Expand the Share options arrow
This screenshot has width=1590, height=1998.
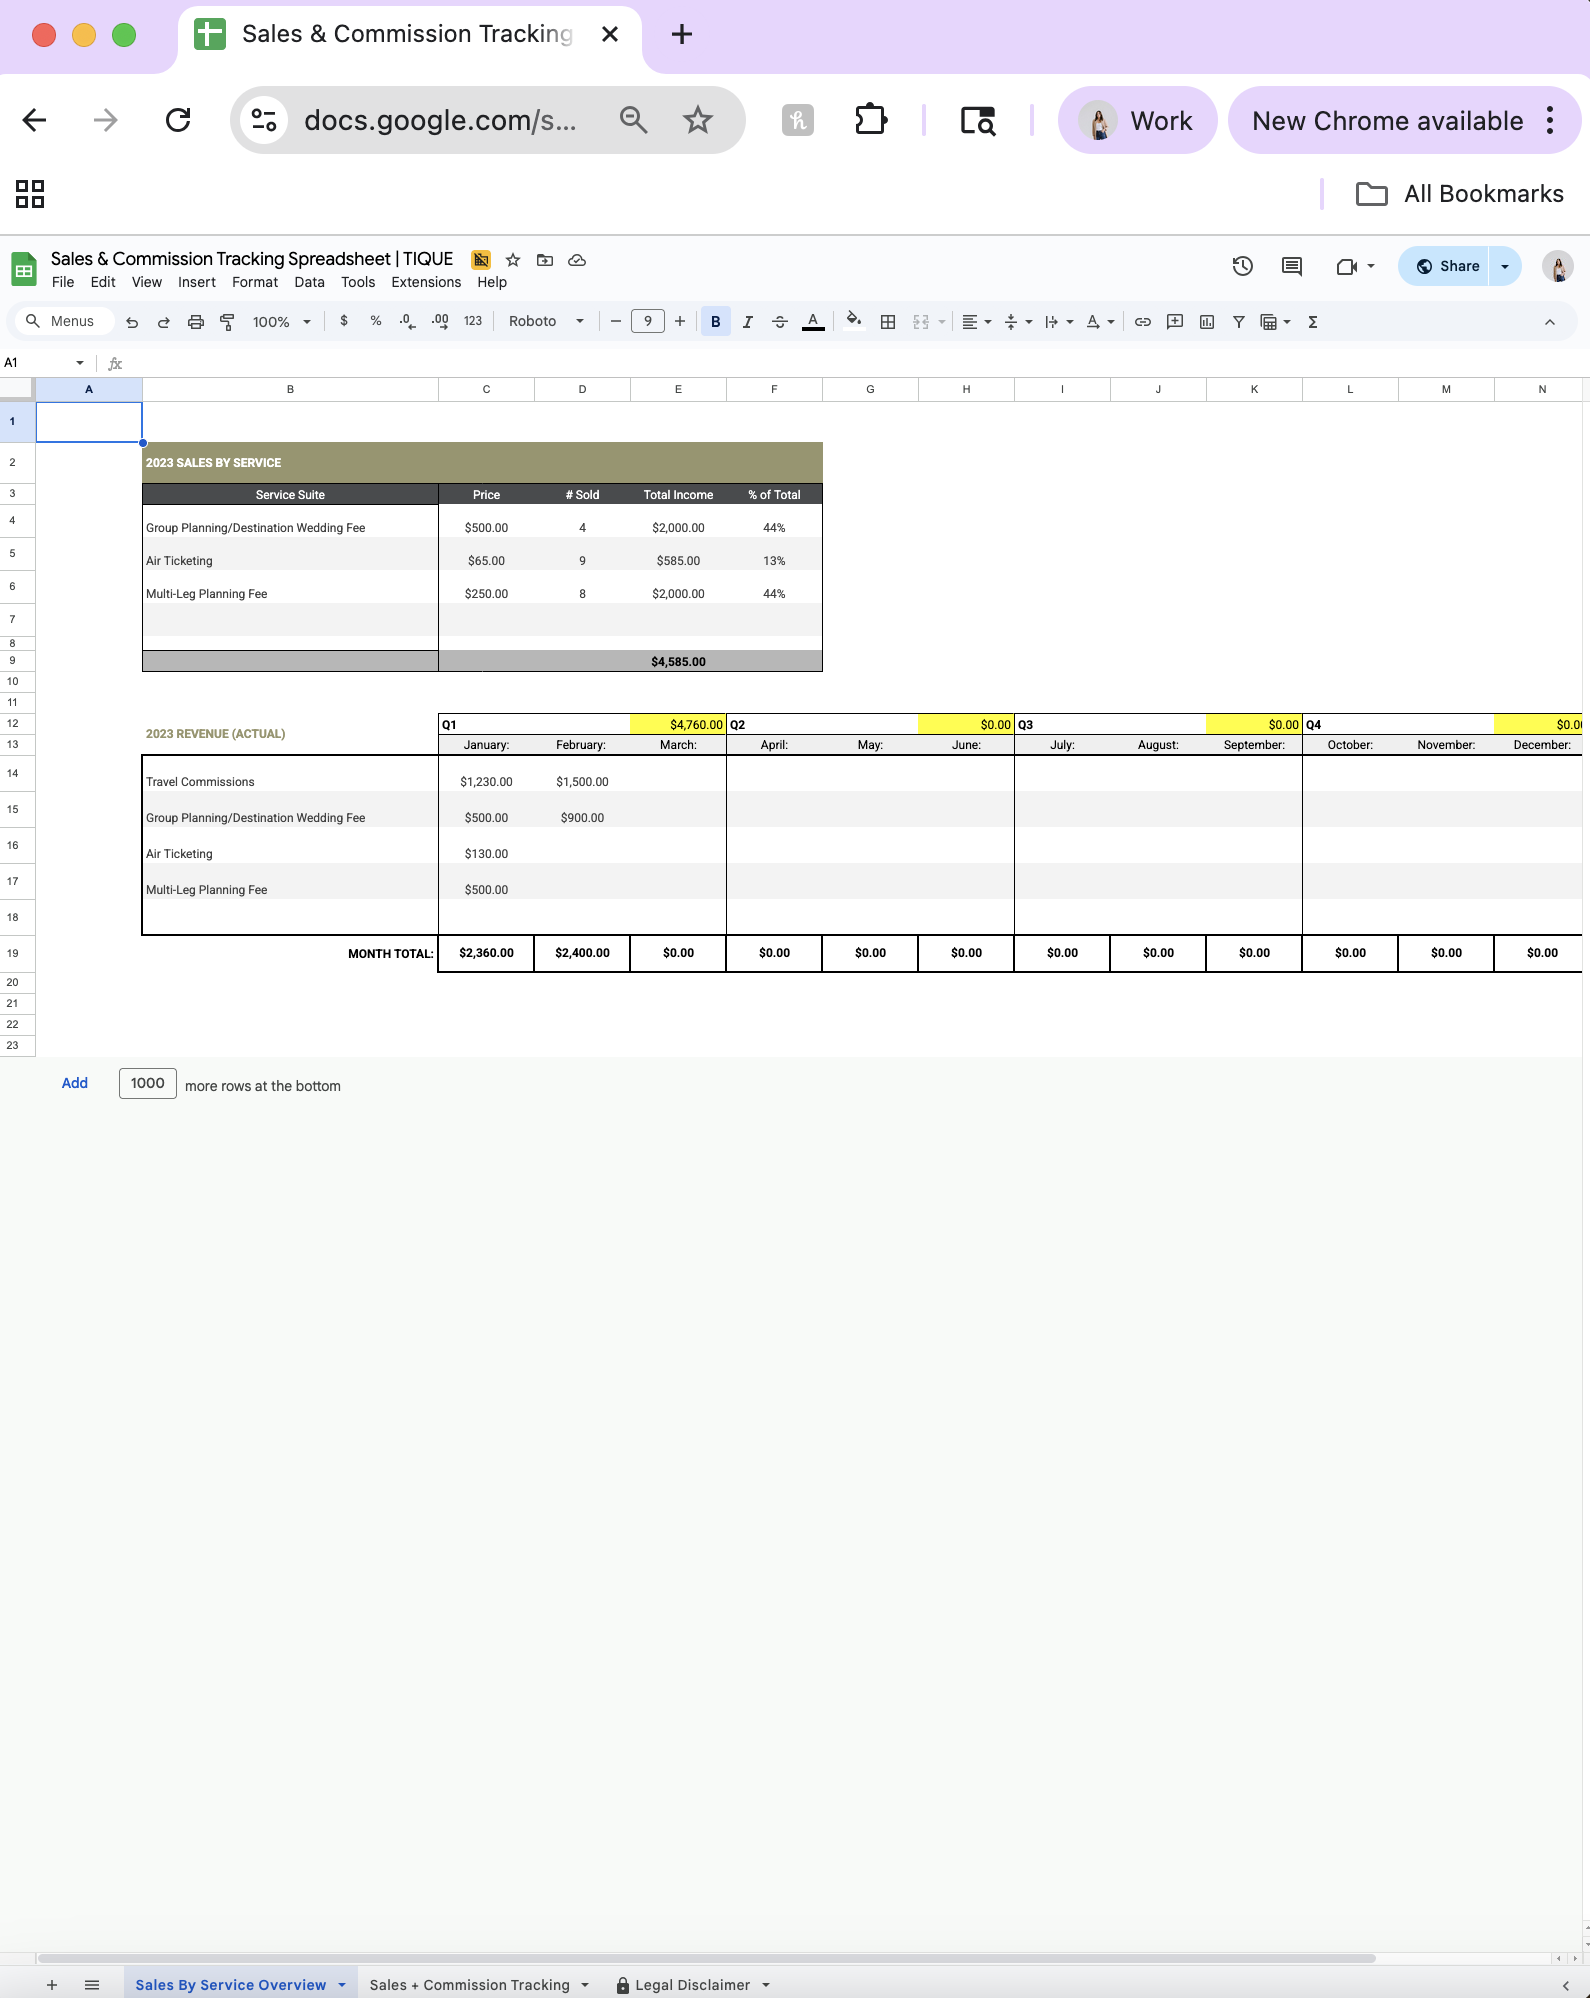coord(1505,266)
